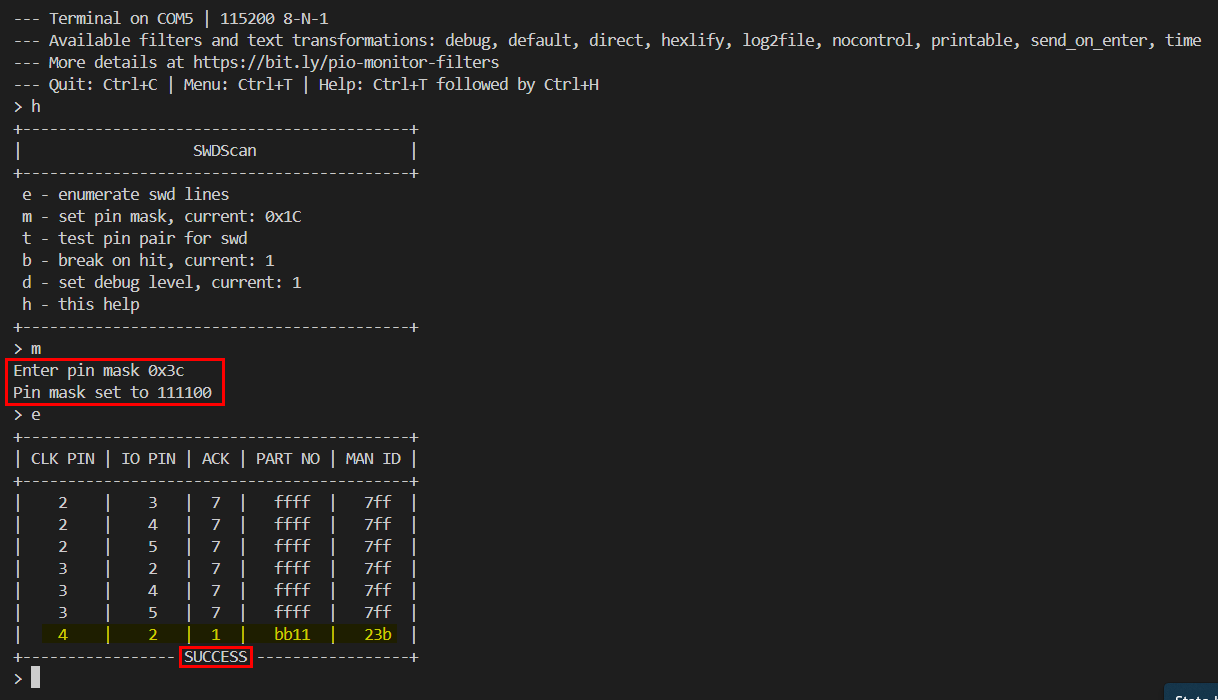Screen dimensions: 1218x700
Task: Click the 'break on hit' help entry
Action: click(148, 260)
